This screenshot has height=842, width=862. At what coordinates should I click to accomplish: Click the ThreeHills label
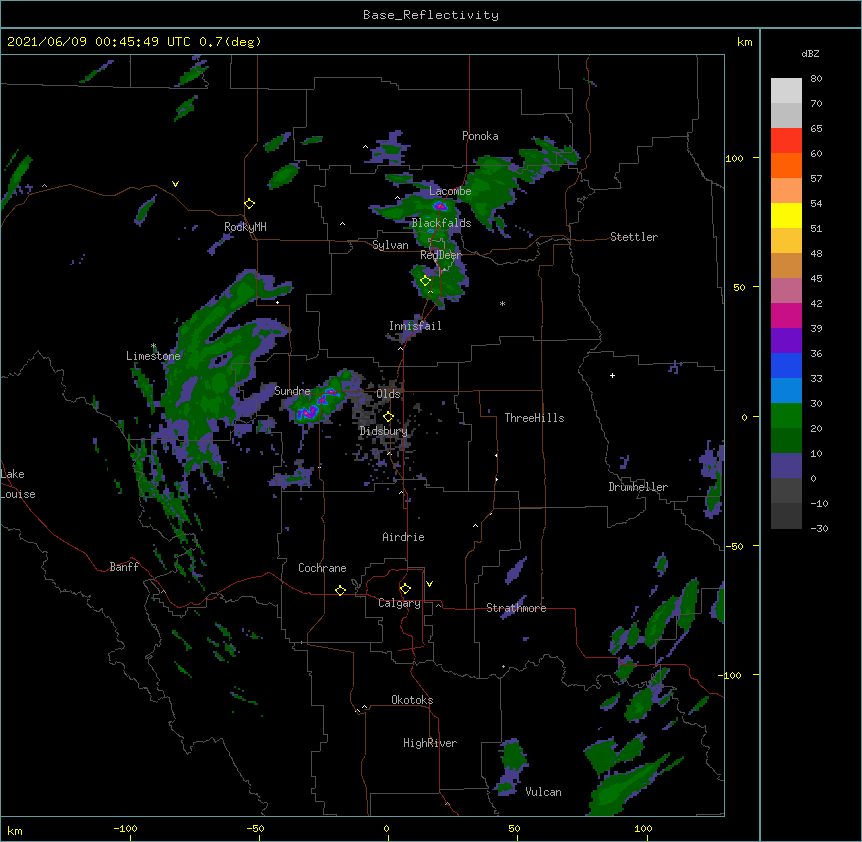tap(534, 418)
